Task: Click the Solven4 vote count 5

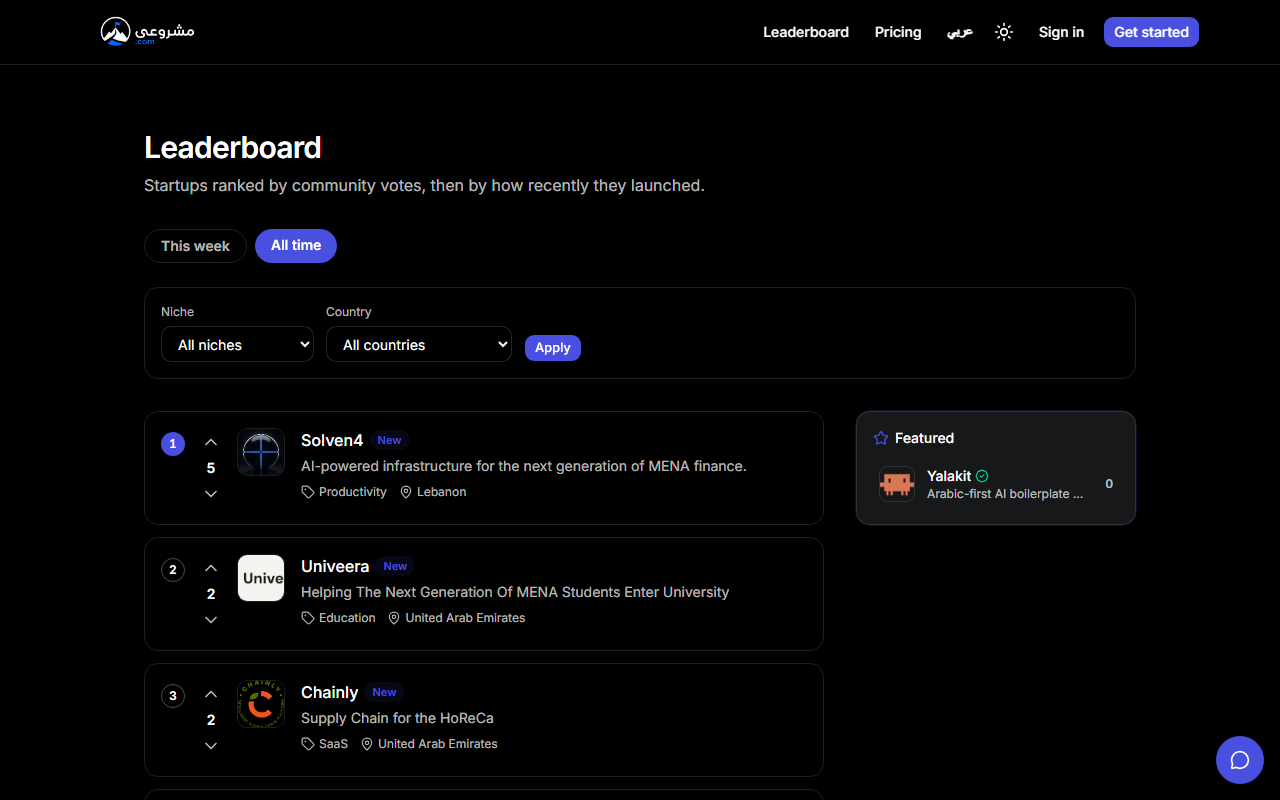Action: point(211,468)
